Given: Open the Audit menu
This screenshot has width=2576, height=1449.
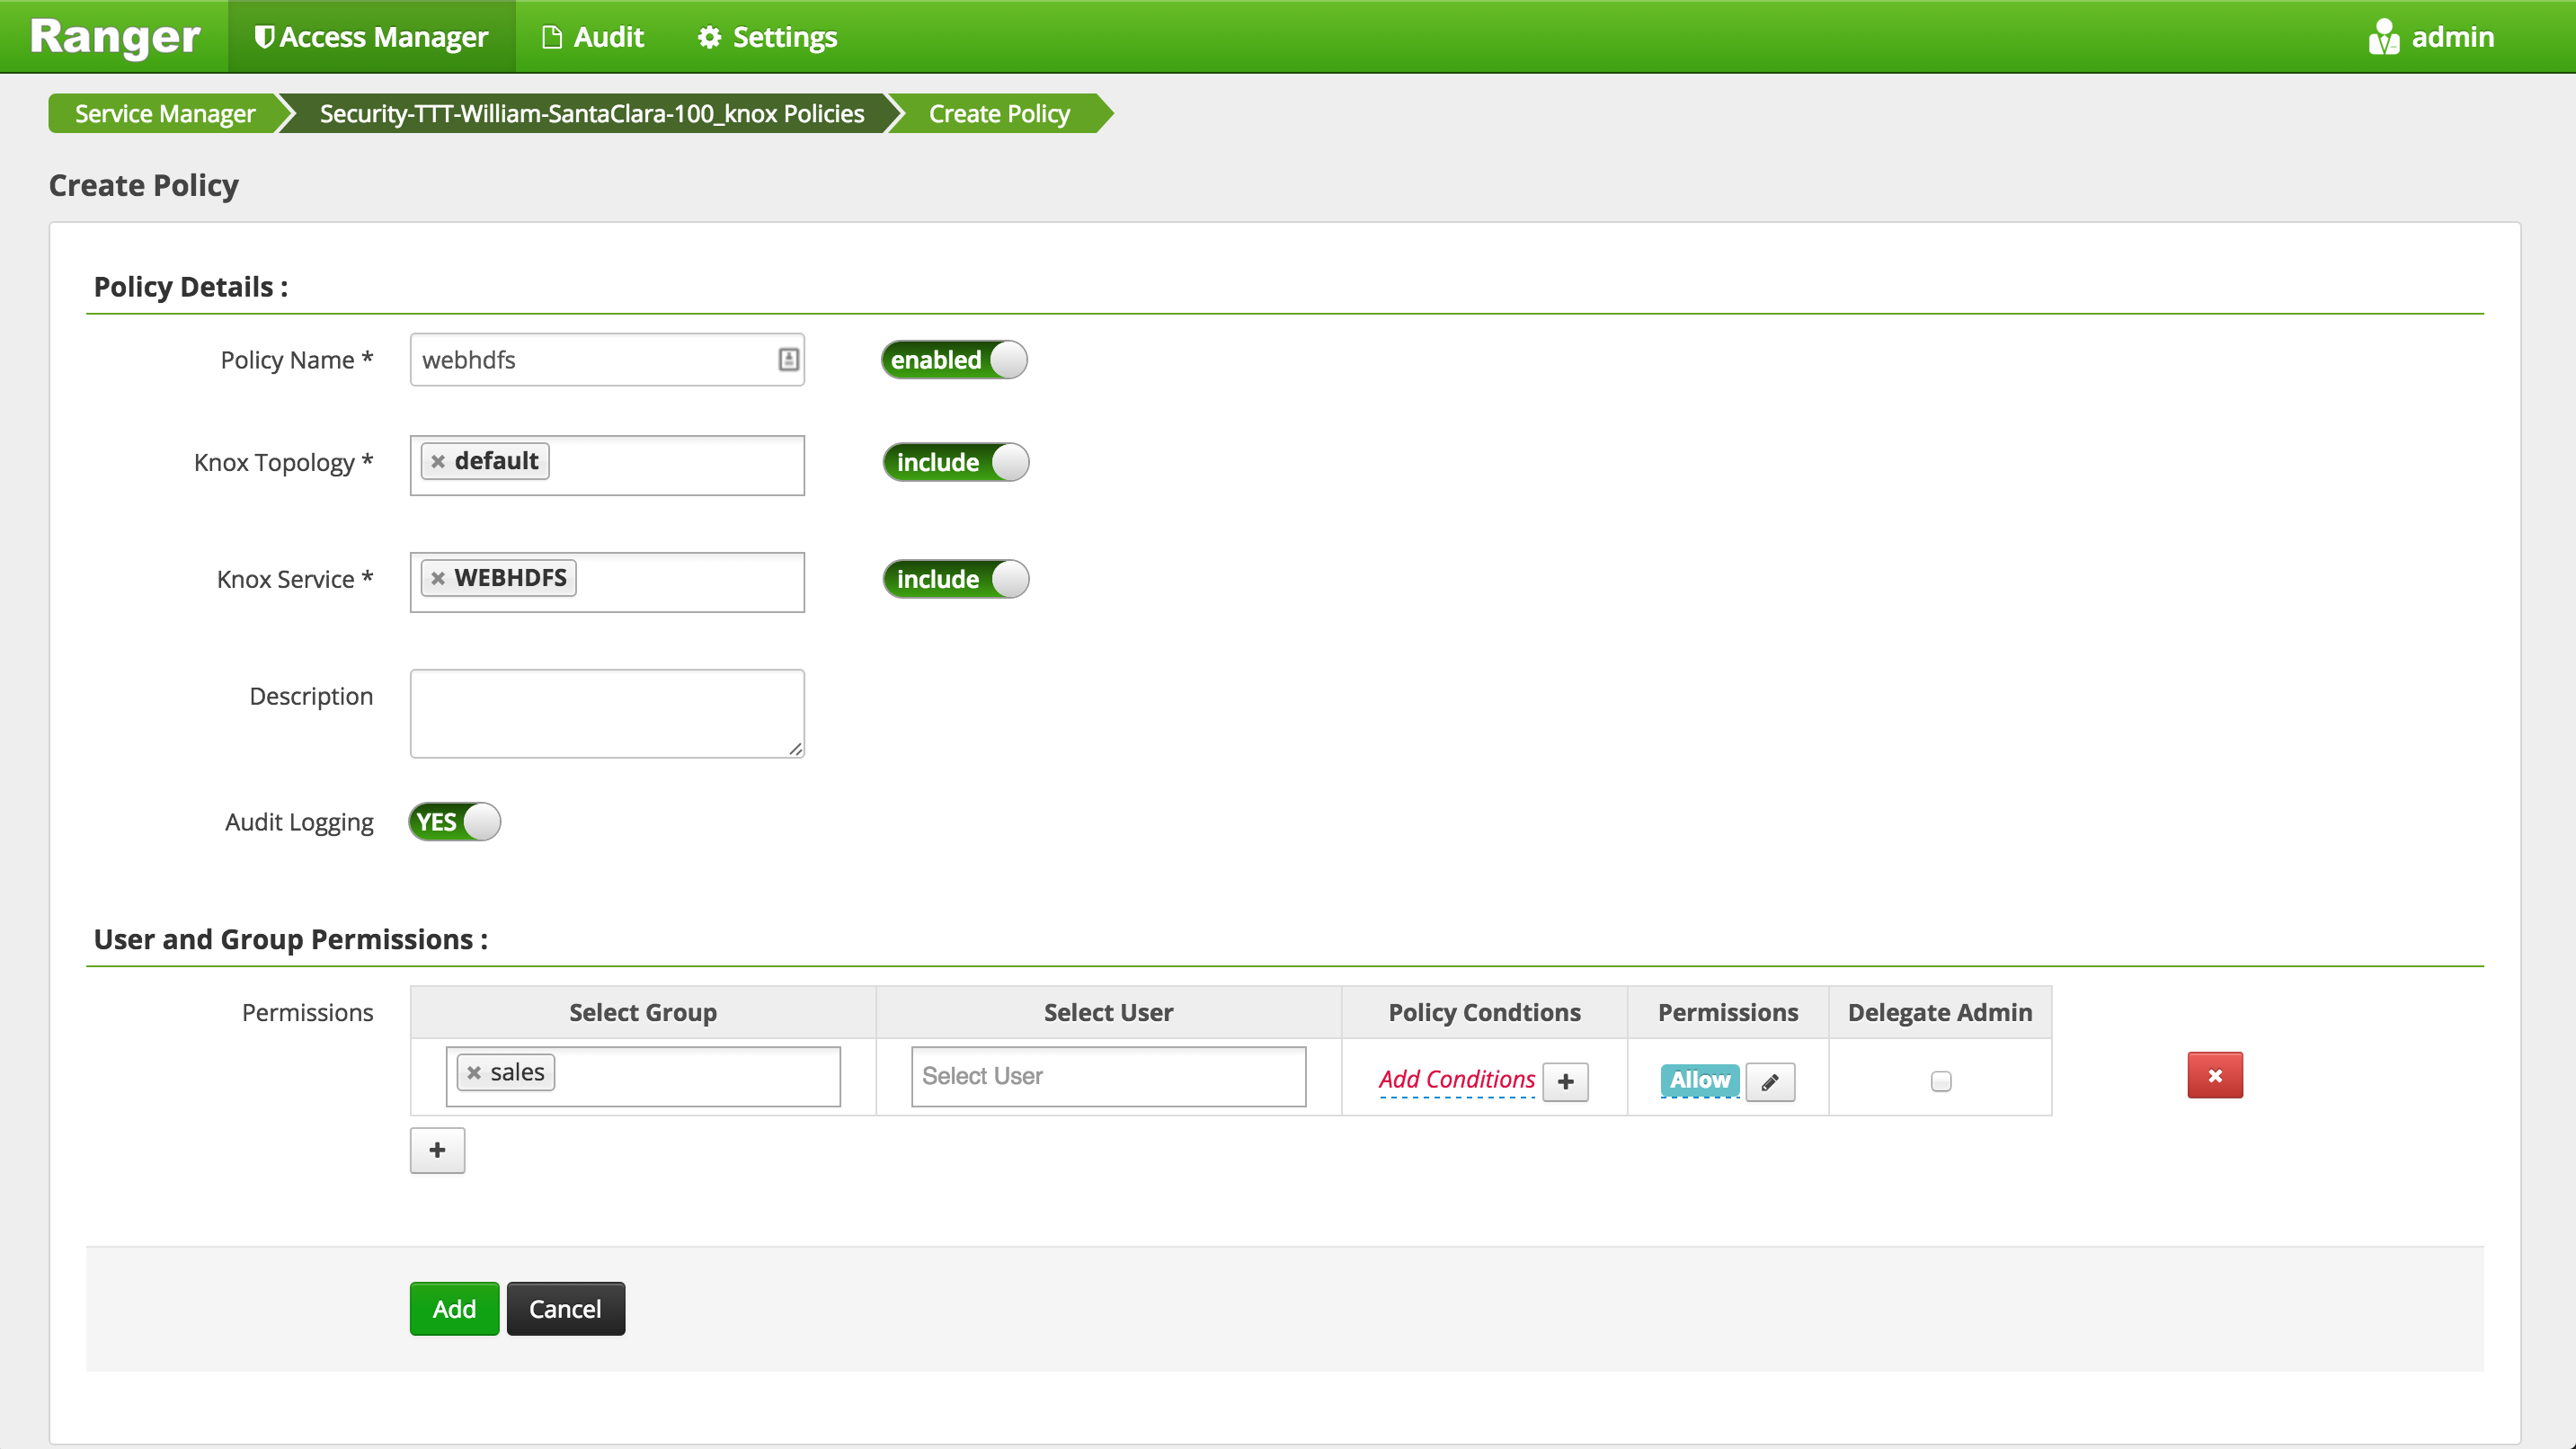Looking at the screenshot, I should pyautogui.click(x=593, y=37).
